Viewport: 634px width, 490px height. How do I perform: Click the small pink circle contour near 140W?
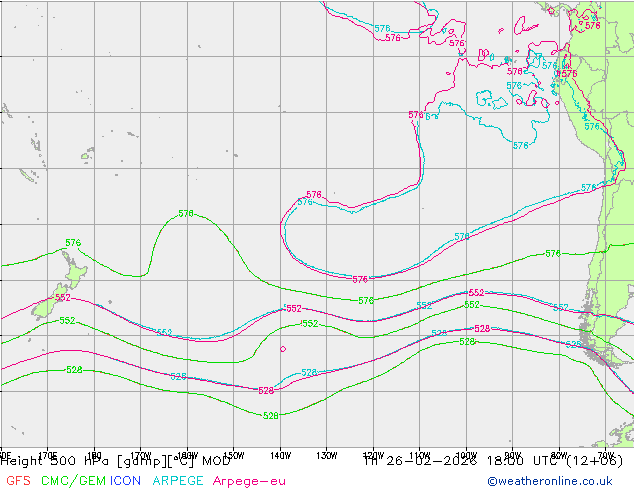click(x=283, y=349)
